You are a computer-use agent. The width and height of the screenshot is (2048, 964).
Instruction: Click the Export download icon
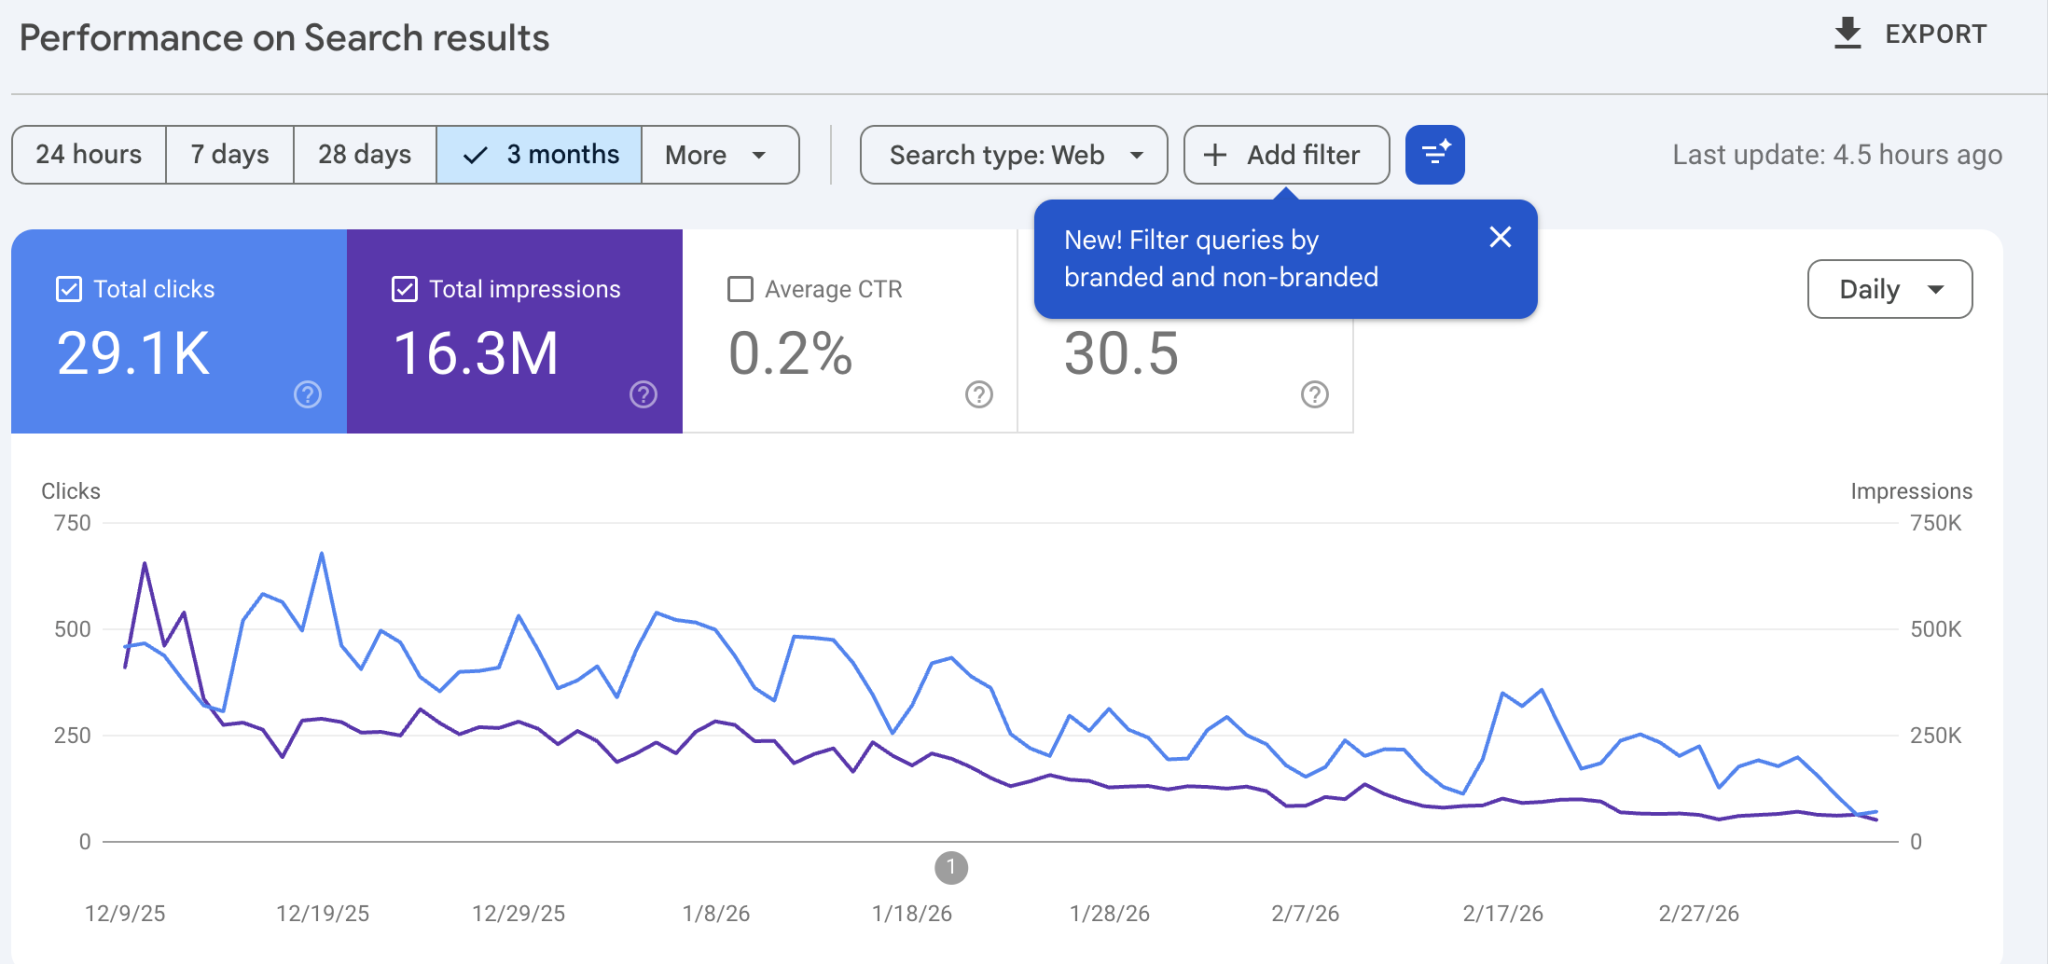(1847, 34)
